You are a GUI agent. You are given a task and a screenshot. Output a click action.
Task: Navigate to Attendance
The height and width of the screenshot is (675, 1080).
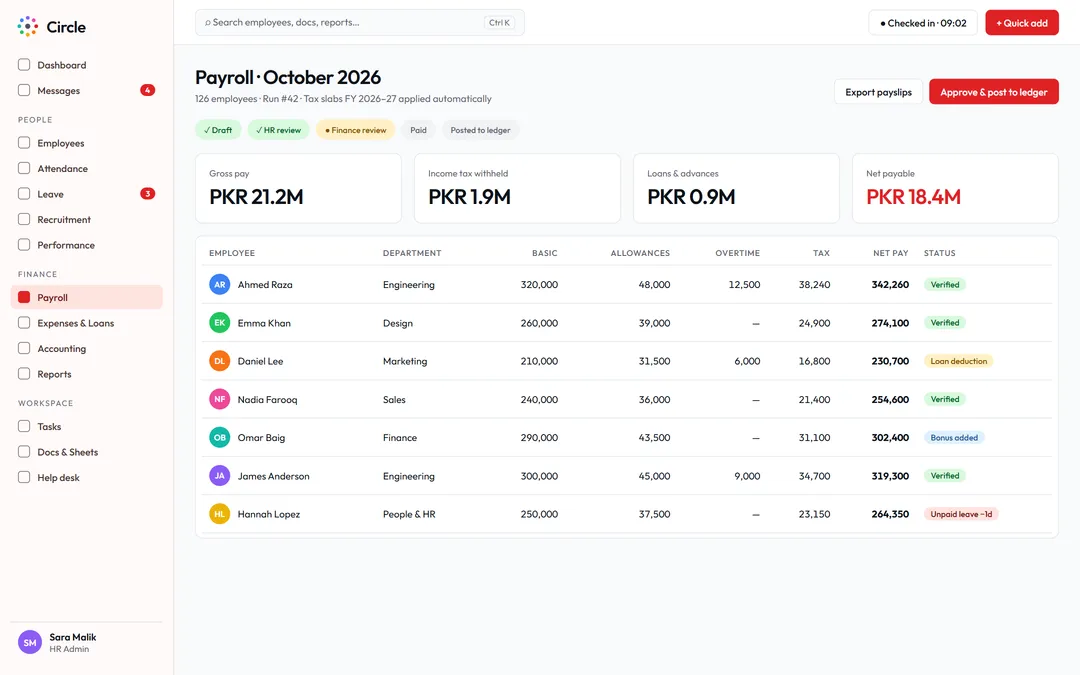pyautogui.click(x=87, y=168)
